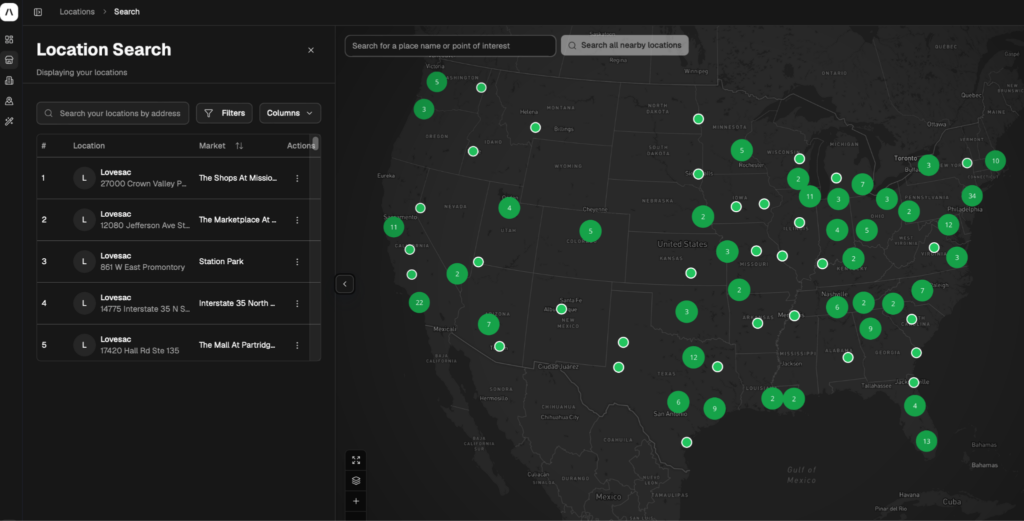Open actions menu for 12080 Jefferson Ave row
1024x521 pixels.
297,220
